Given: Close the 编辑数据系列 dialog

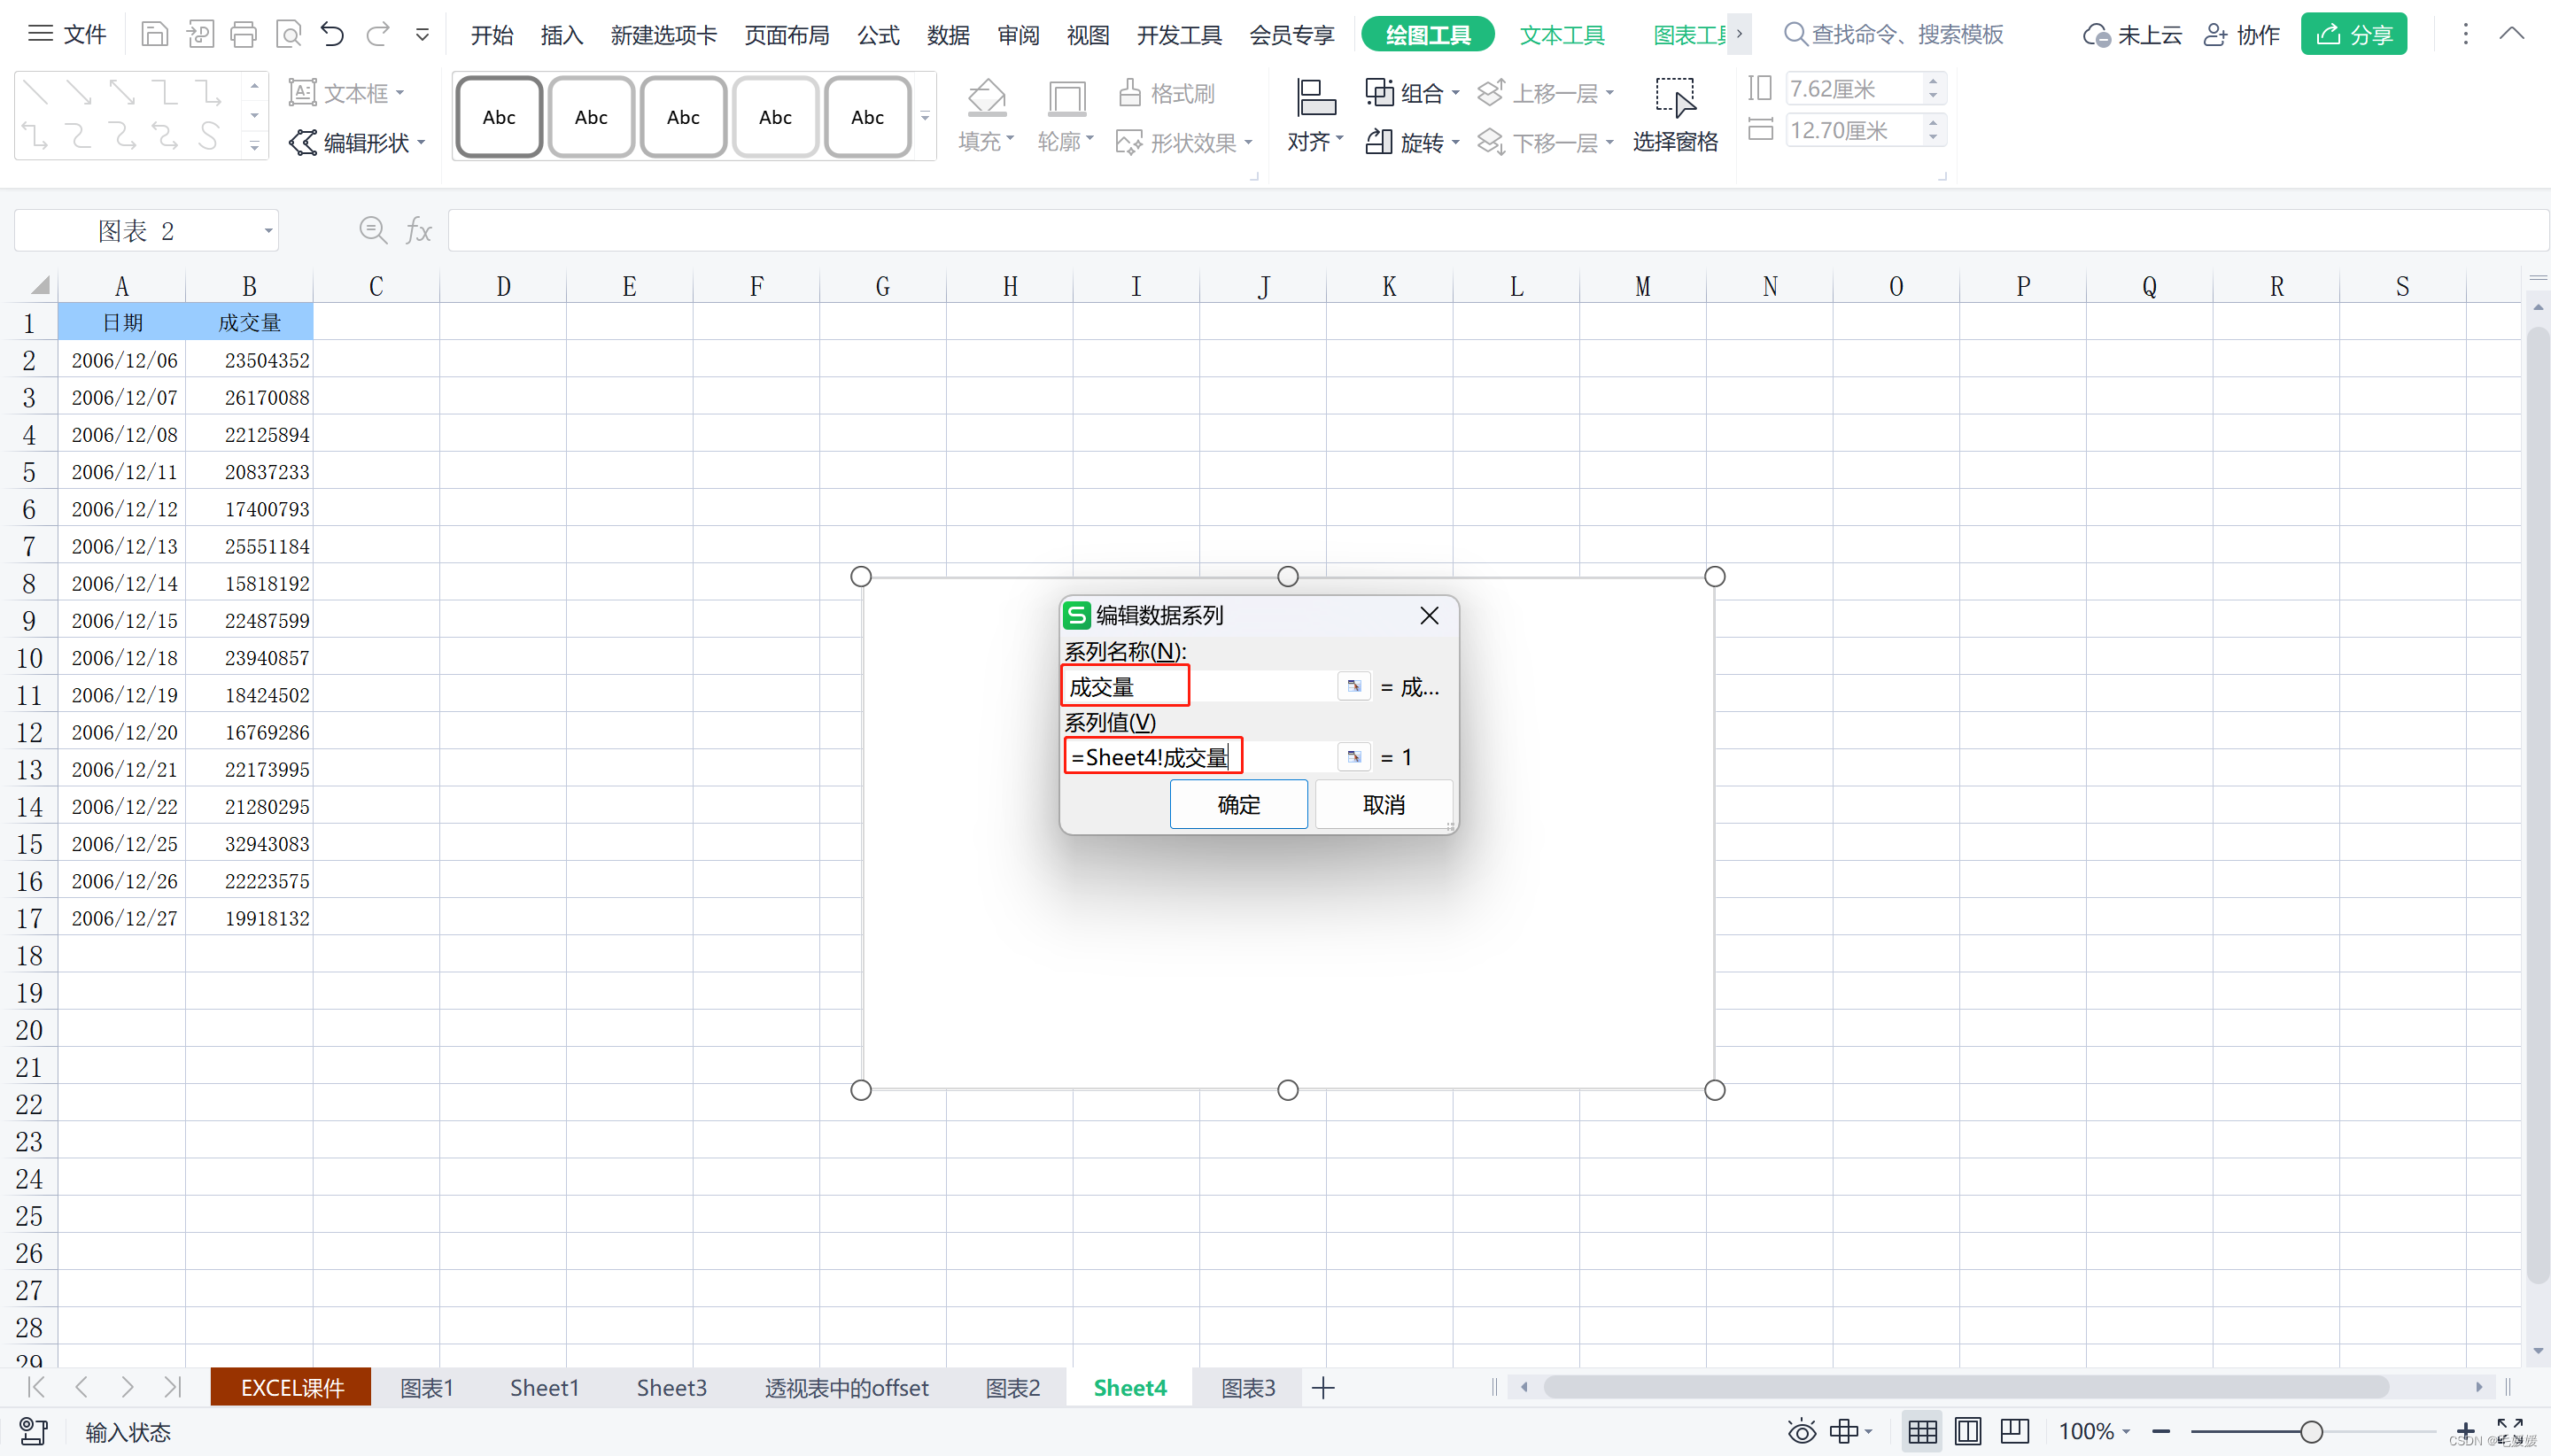Looking at the screenshot, I should tap(1430, 615).
